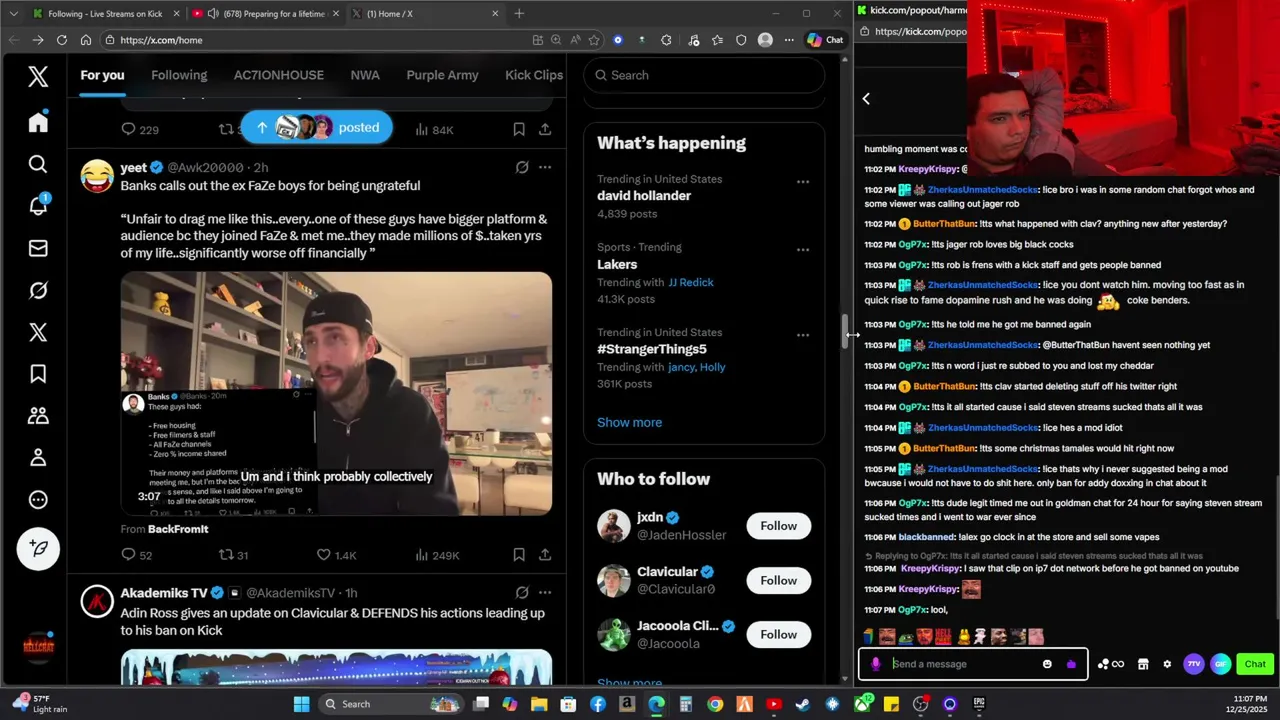Click Show more under trends
This screenshot has width=1280, height=720.
[629, 422]
